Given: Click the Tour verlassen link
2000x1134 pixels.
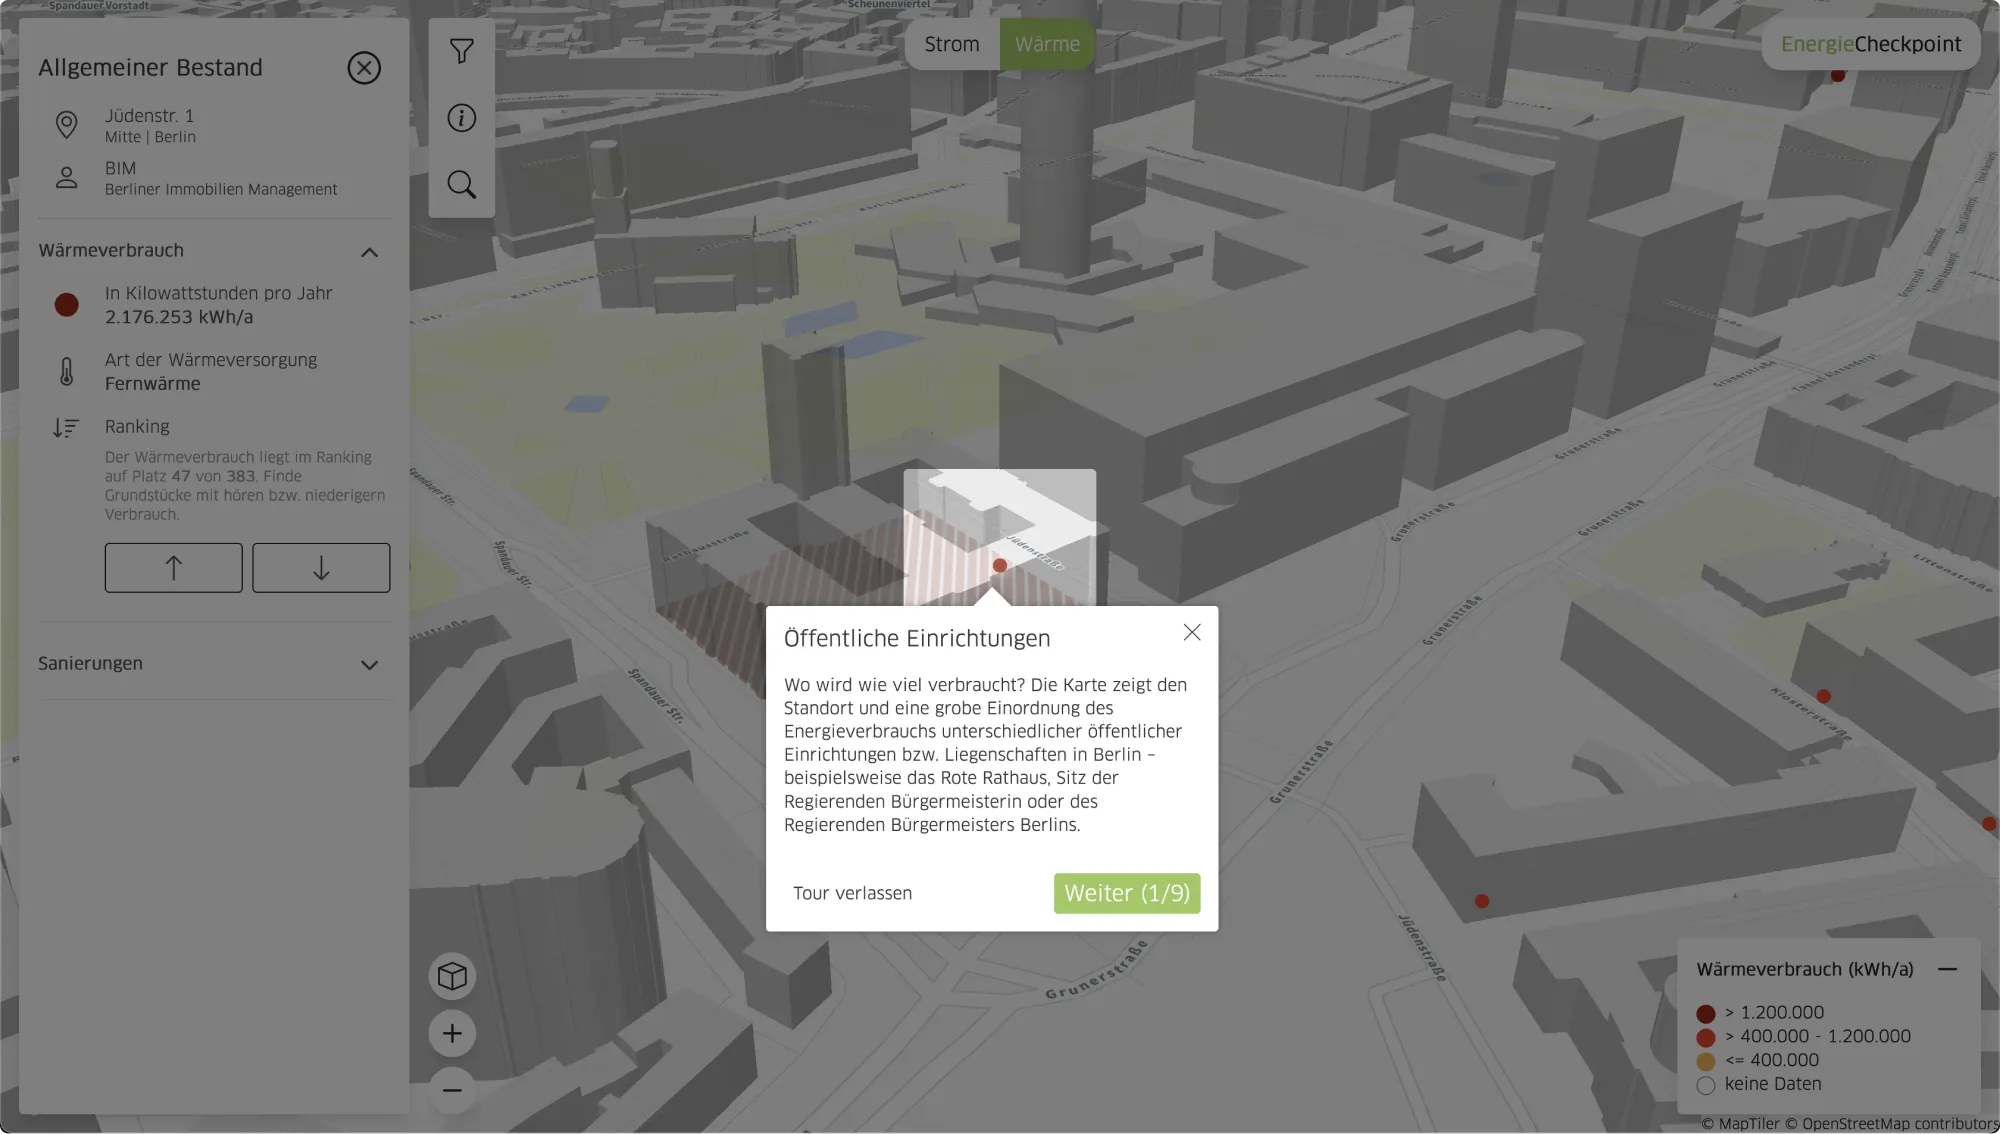Looking at the screenshot, I should coord(852,893).
